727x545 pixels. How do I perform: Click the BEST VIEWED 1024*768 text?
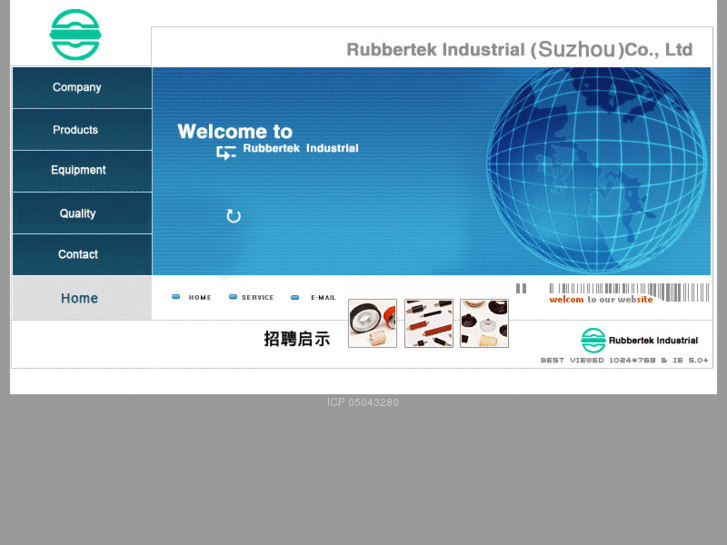coord(624,360)
